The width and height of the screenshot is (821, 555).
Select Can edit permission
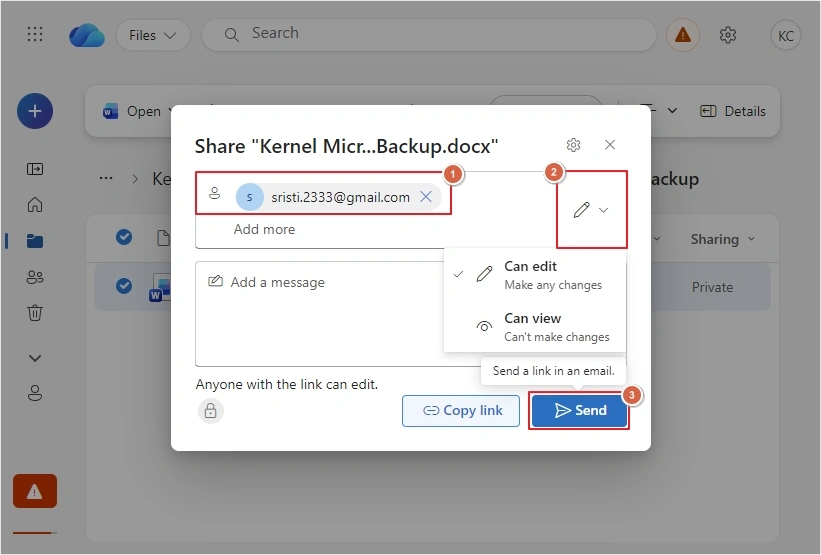coord(534,275)
